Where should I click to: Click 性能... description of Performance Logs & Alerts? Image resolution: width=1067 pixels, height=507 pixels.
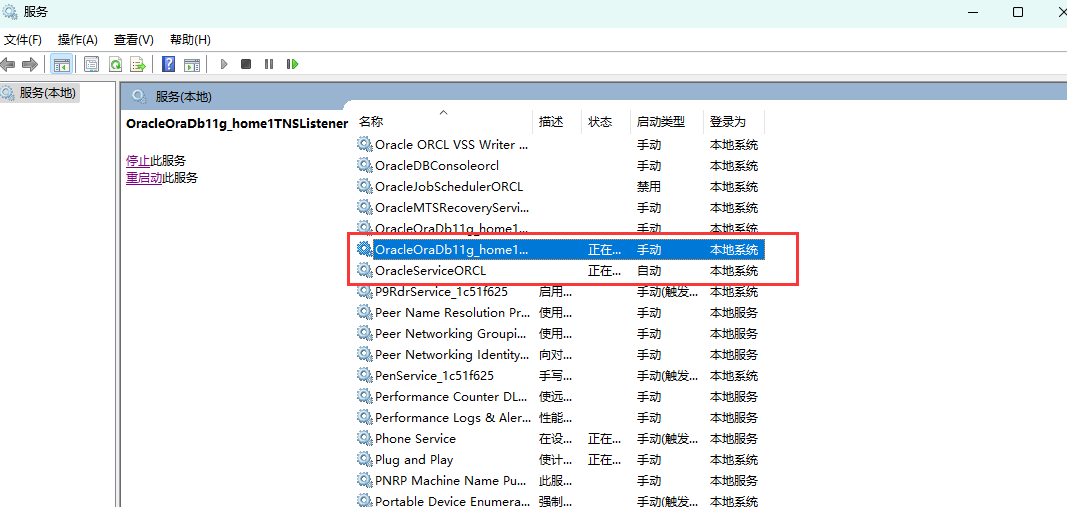point(555,417)
